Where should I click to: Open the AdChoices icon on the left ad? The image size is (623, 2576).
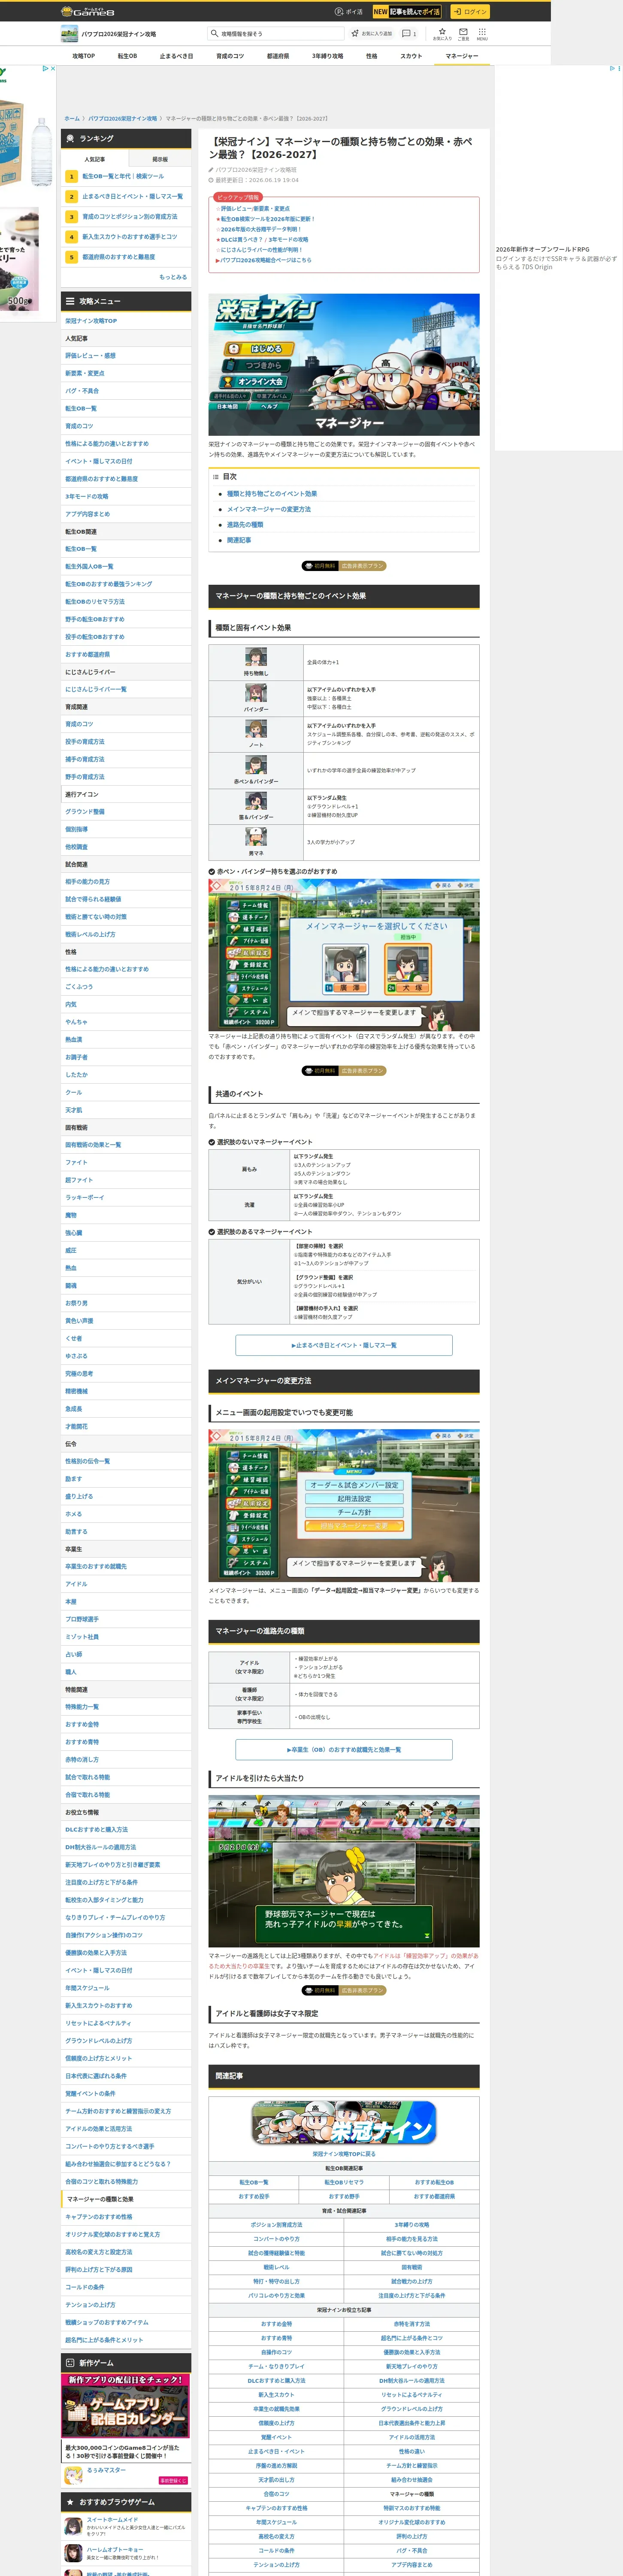point(45,69)
